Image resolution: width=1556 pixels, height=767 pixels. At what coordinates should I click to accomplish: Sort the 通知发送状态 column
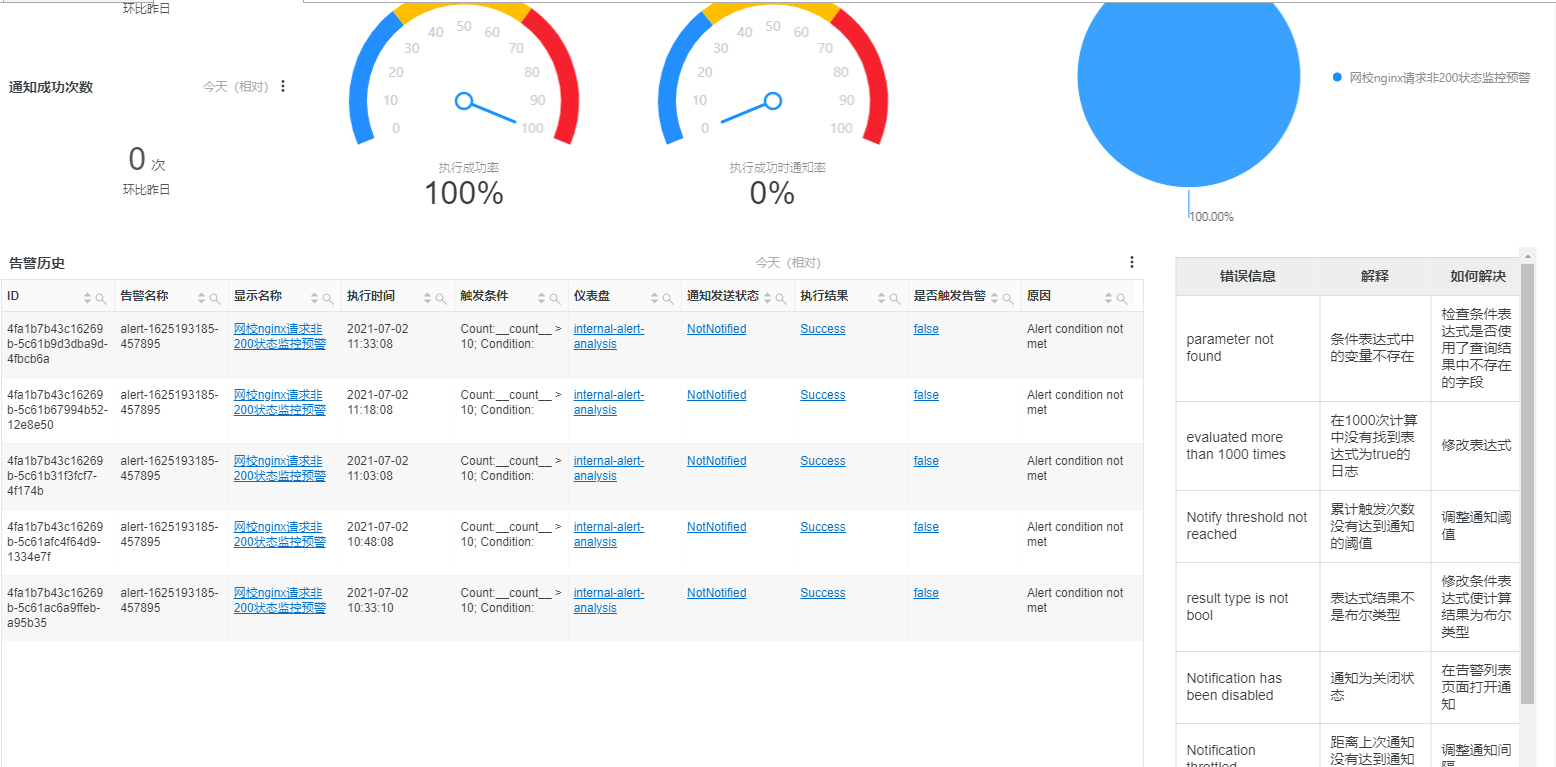click(x=767, y=298)
